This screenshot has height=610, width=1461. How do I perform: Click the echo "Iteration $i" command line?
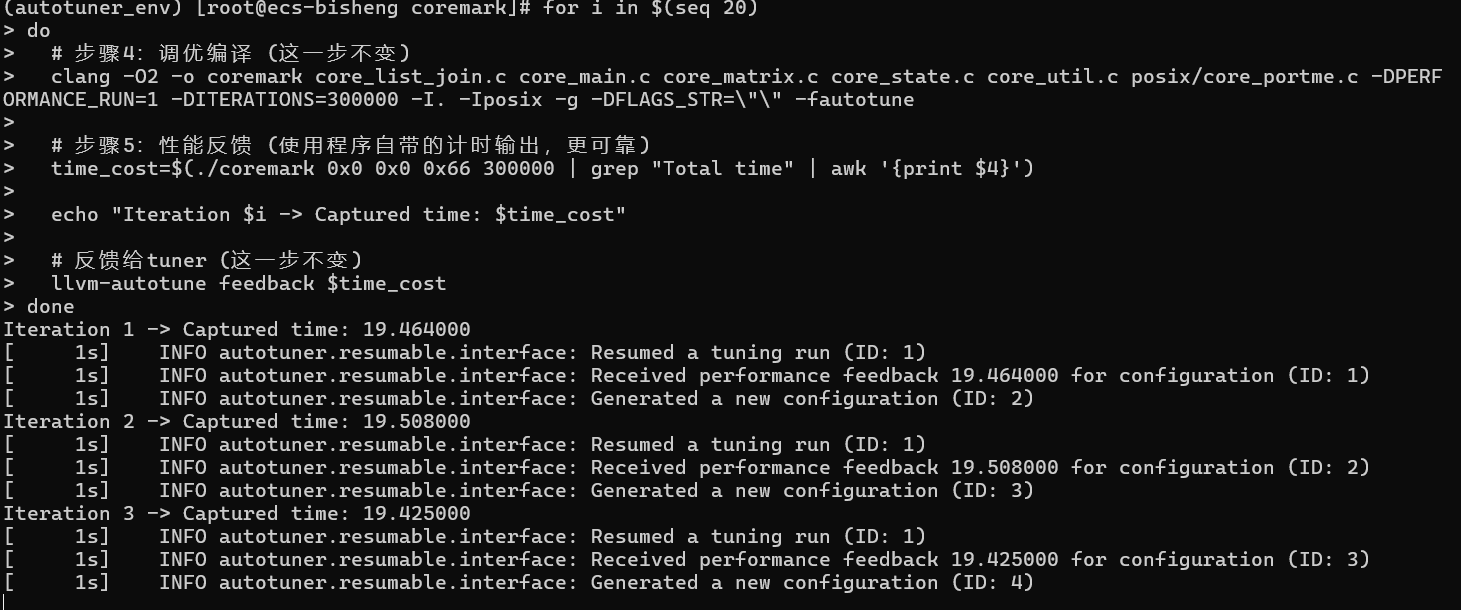[338, 214]
